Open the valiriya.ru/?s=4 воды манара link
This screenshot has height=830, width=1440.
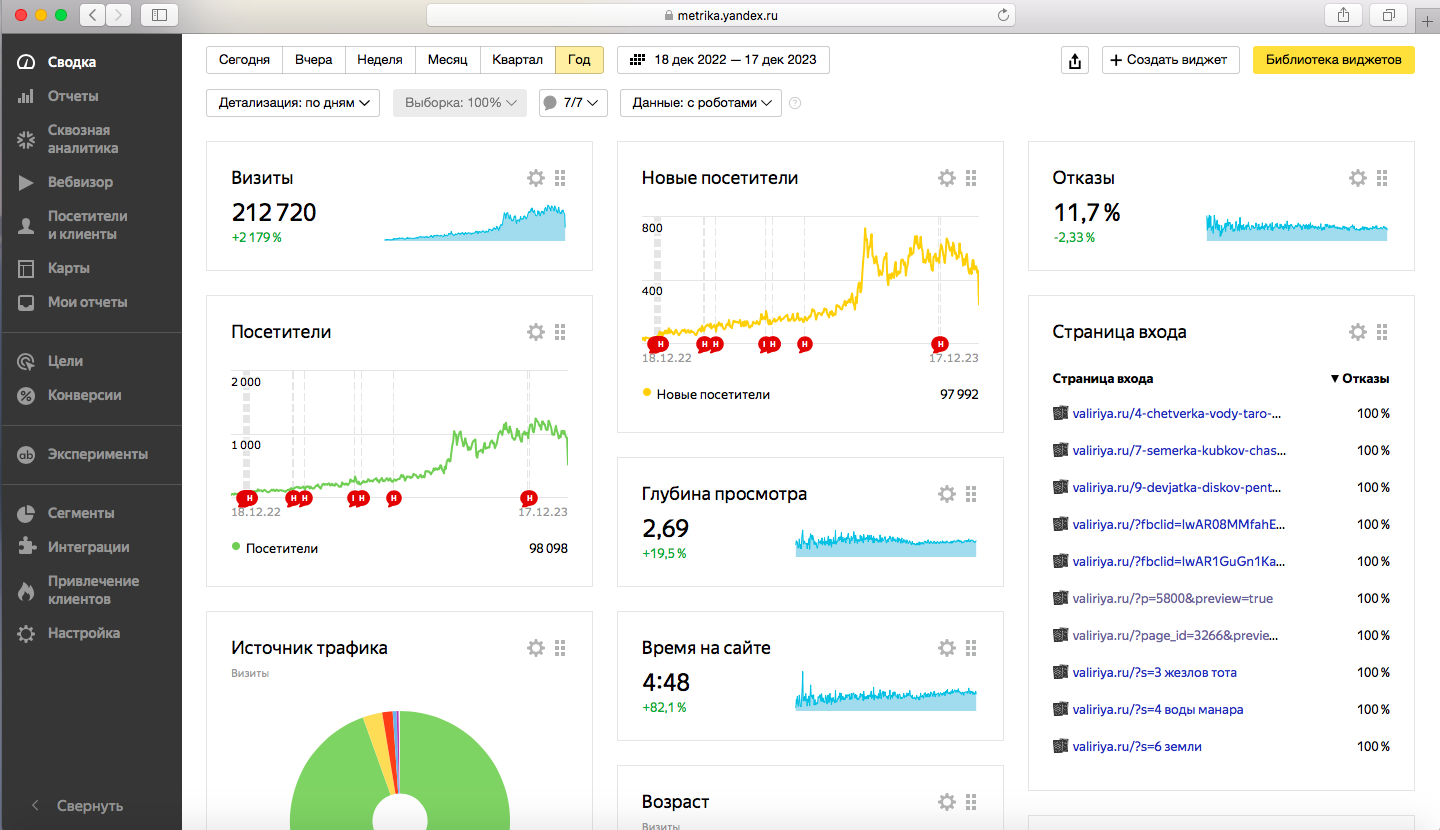click(x=1158, y=709)
